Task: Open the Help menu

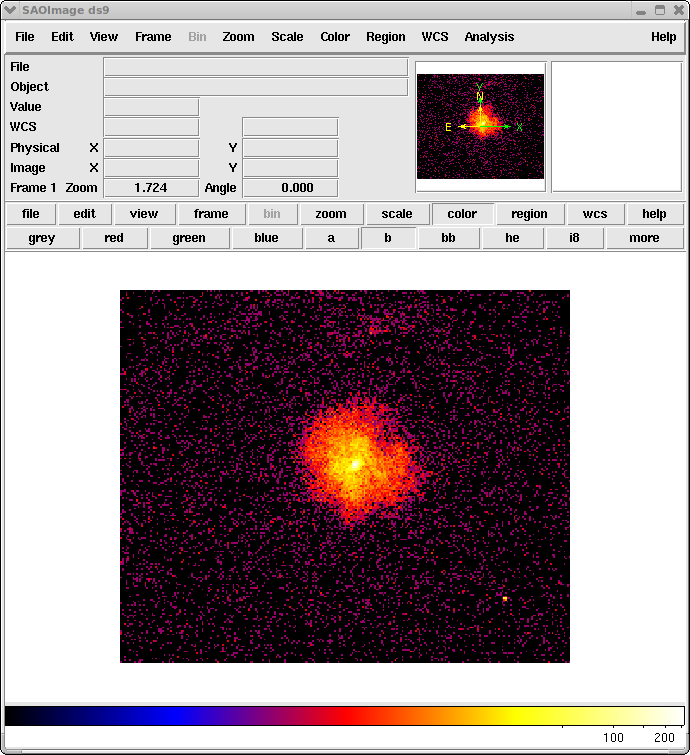Action: click(x=663, y=37)
